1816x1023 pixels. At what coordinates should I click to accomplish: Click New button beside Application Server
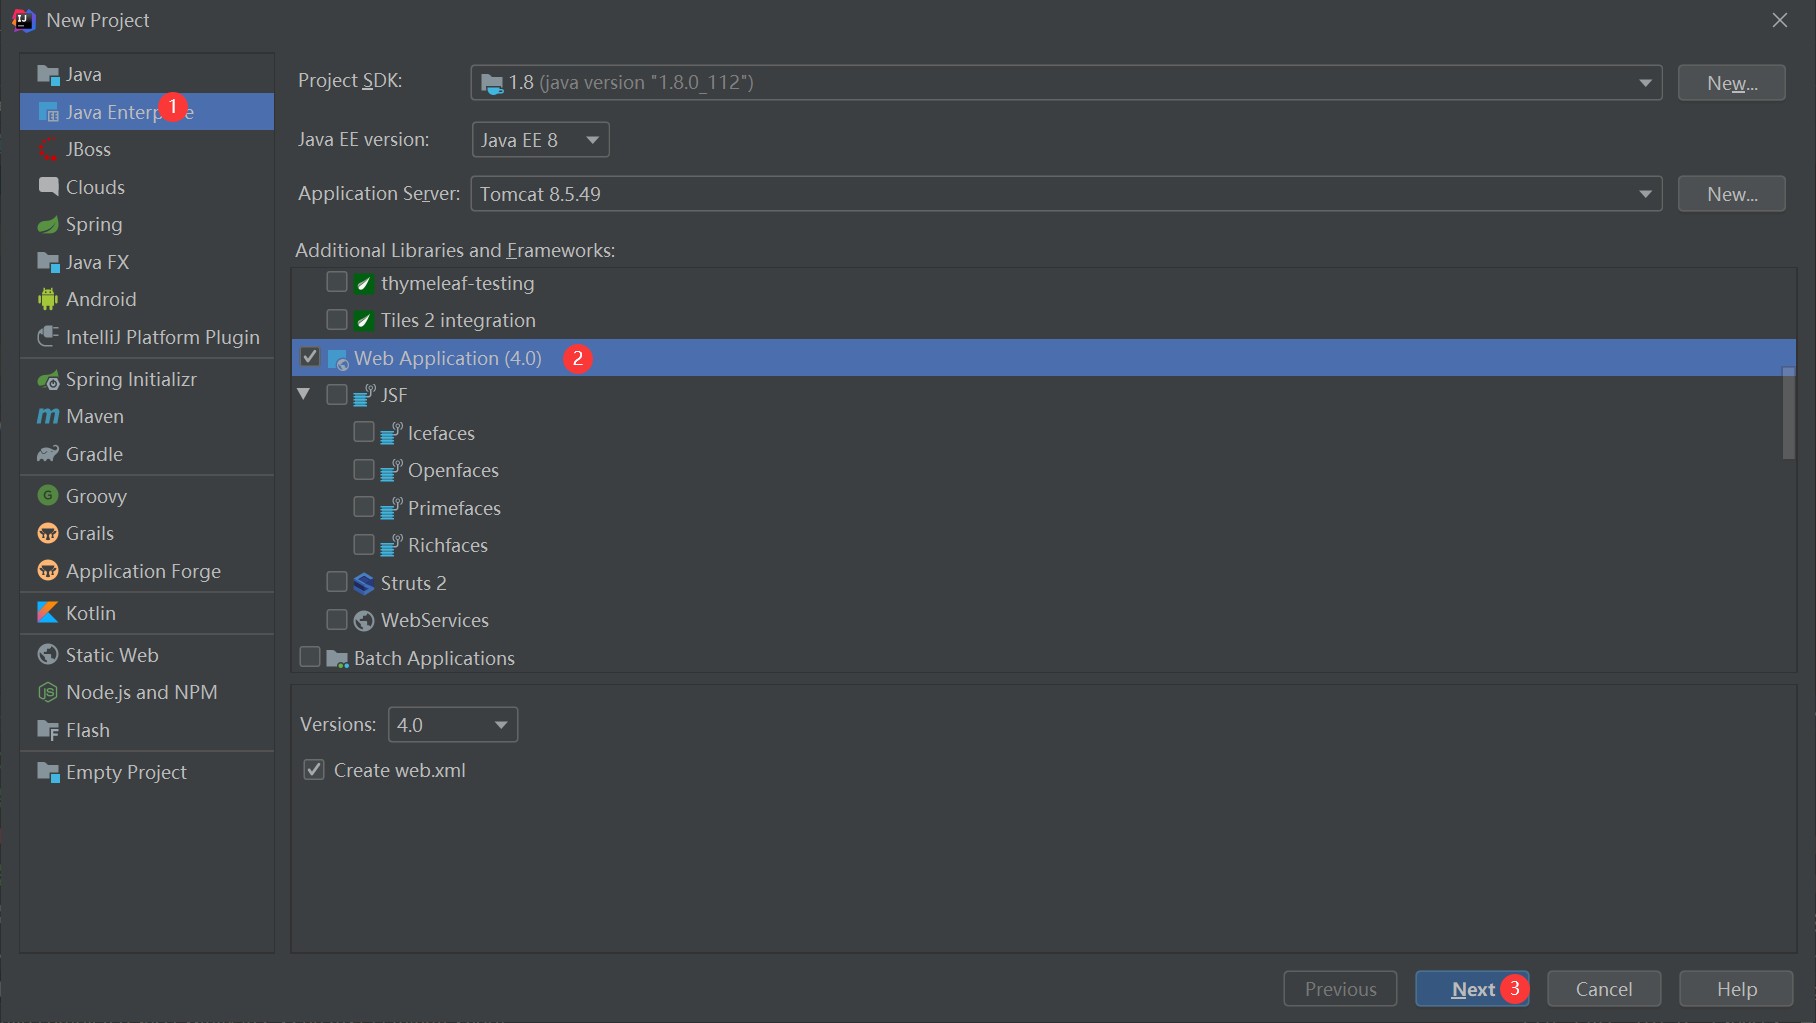click(1731, 194)
